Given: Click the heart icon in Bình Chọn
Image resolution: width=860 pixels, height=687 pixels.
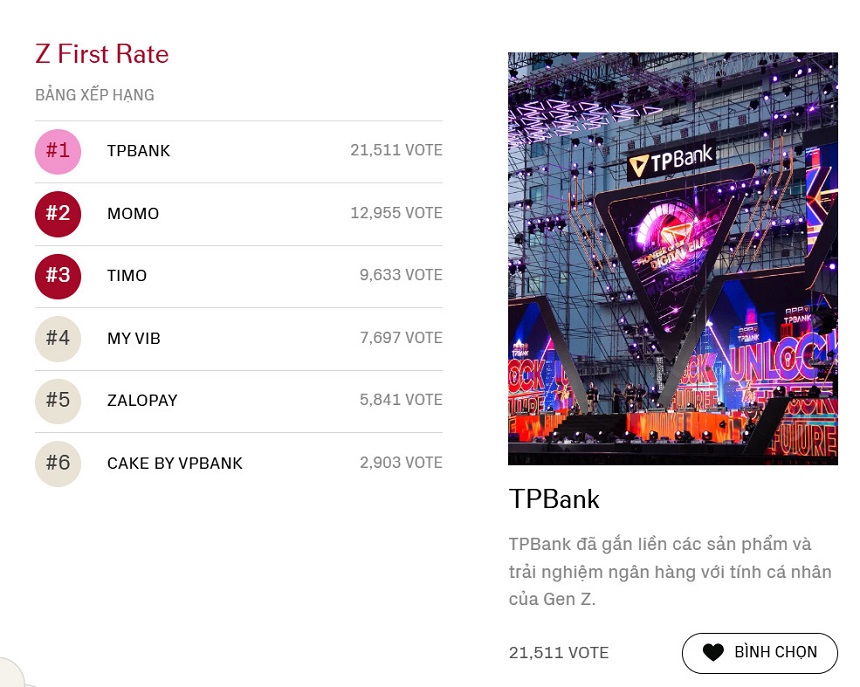Looking at the screenshot, I should [x=714, y=652].
